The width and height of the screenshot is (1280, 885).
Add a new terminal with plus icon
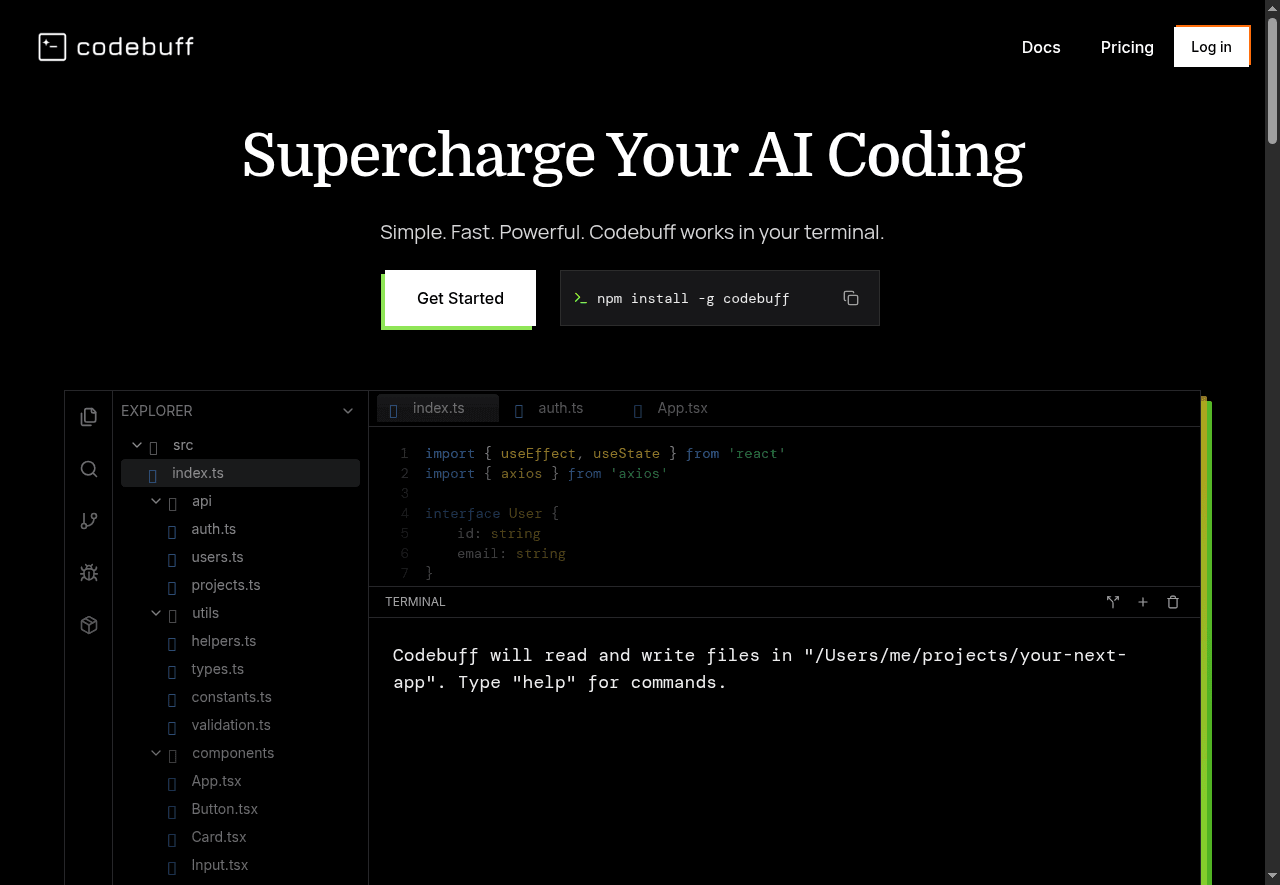tap(1143, 602)
